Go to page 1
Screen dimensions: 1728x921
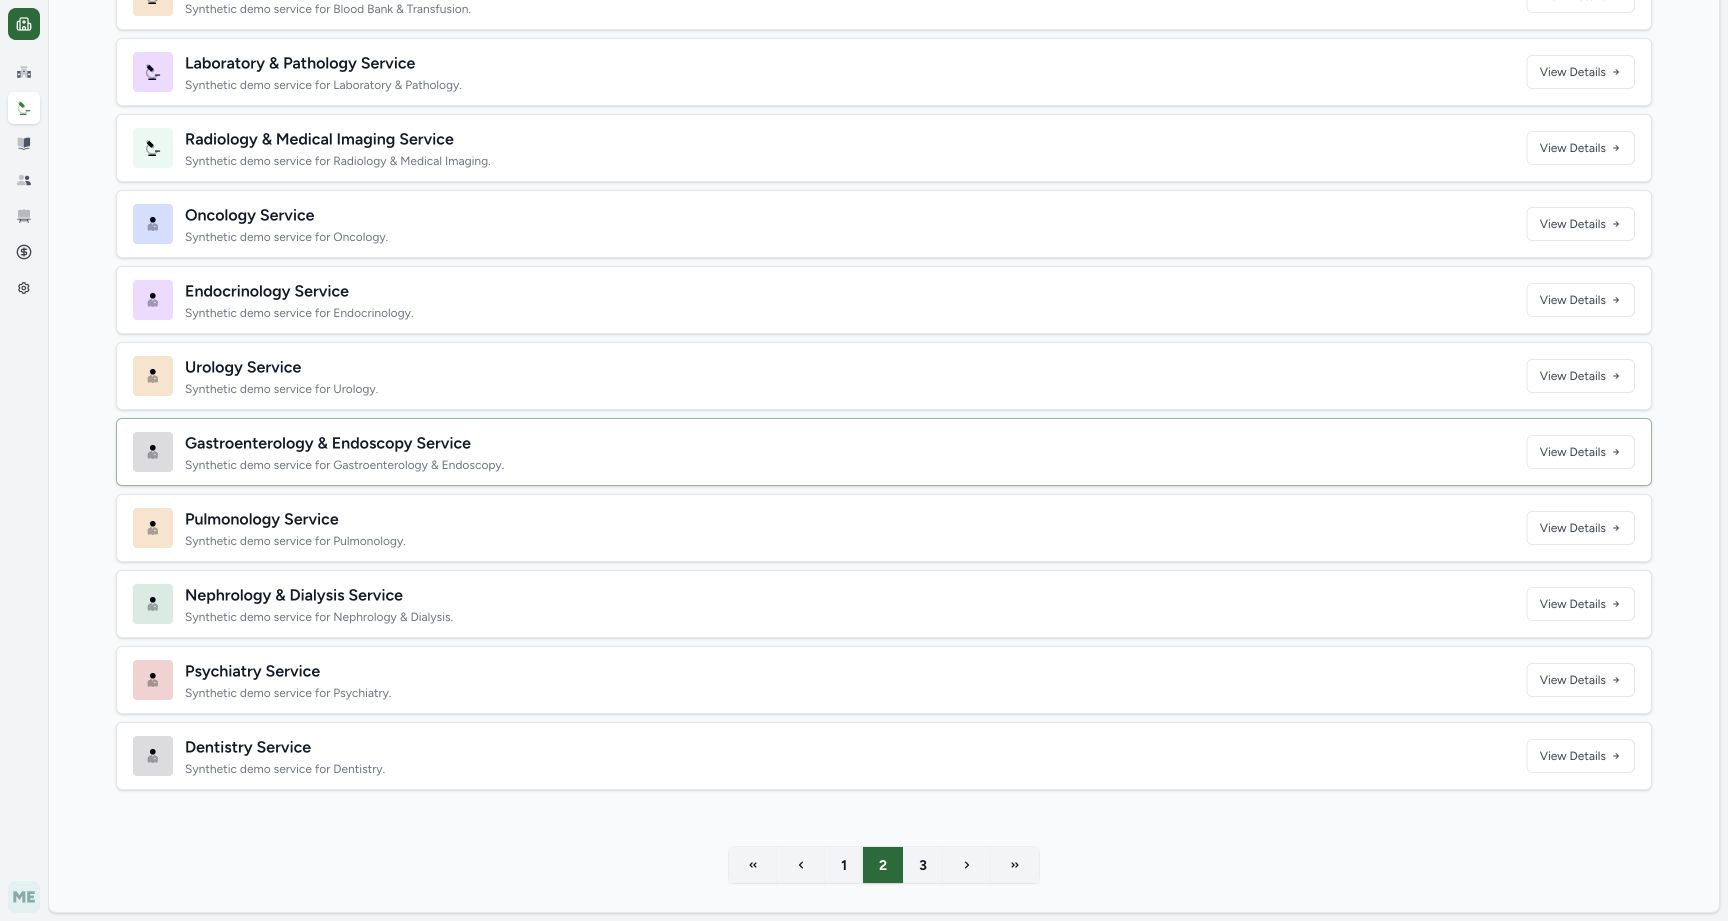point(844,865)
